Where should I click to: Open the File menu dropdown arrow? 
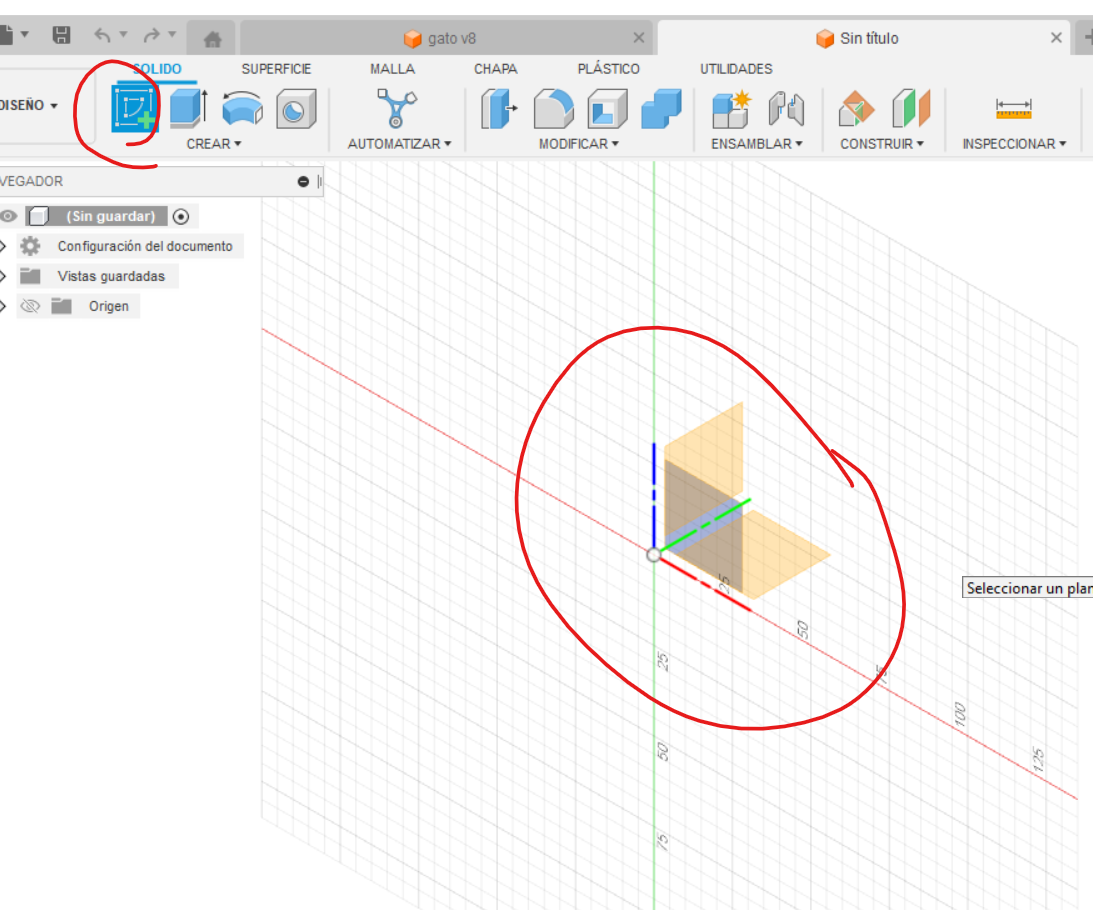[25, 33]
